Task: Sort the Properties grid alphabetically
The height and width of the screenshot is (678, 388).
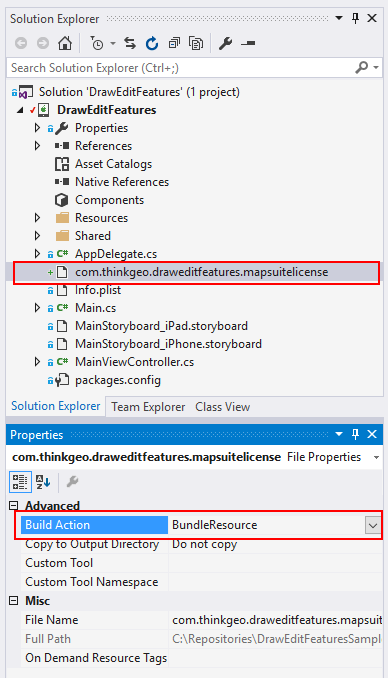Action: point(43,482)
